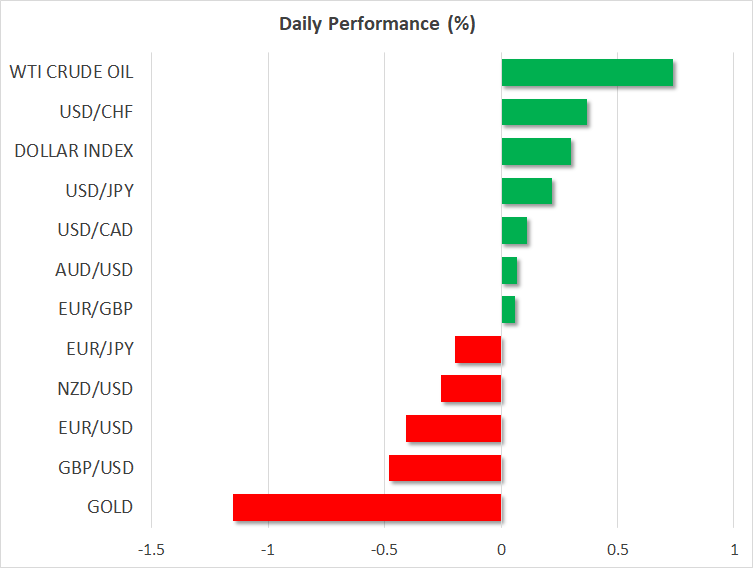Select the USD/CAD green bar
The height and width of the screenshot is (568, 753).
pyautogui.click(x=514, y=231)
